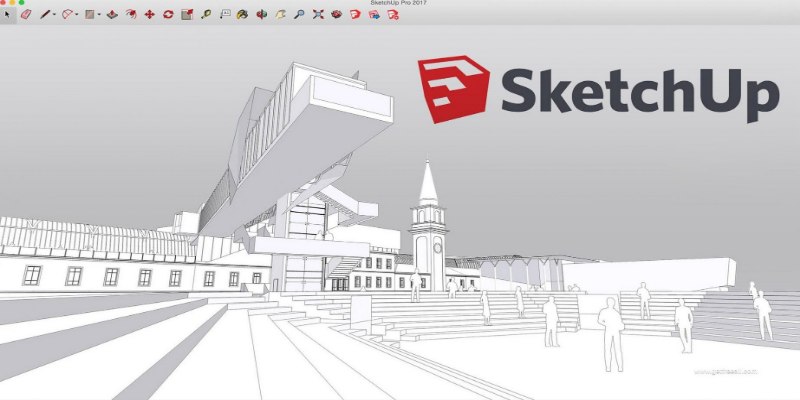Pick the Line pencil tool

click(x=45, y=15)
